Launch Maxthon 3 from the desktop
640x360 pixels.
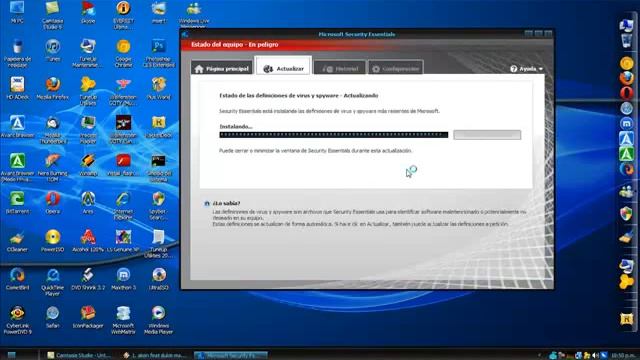[x=123, y=279]
